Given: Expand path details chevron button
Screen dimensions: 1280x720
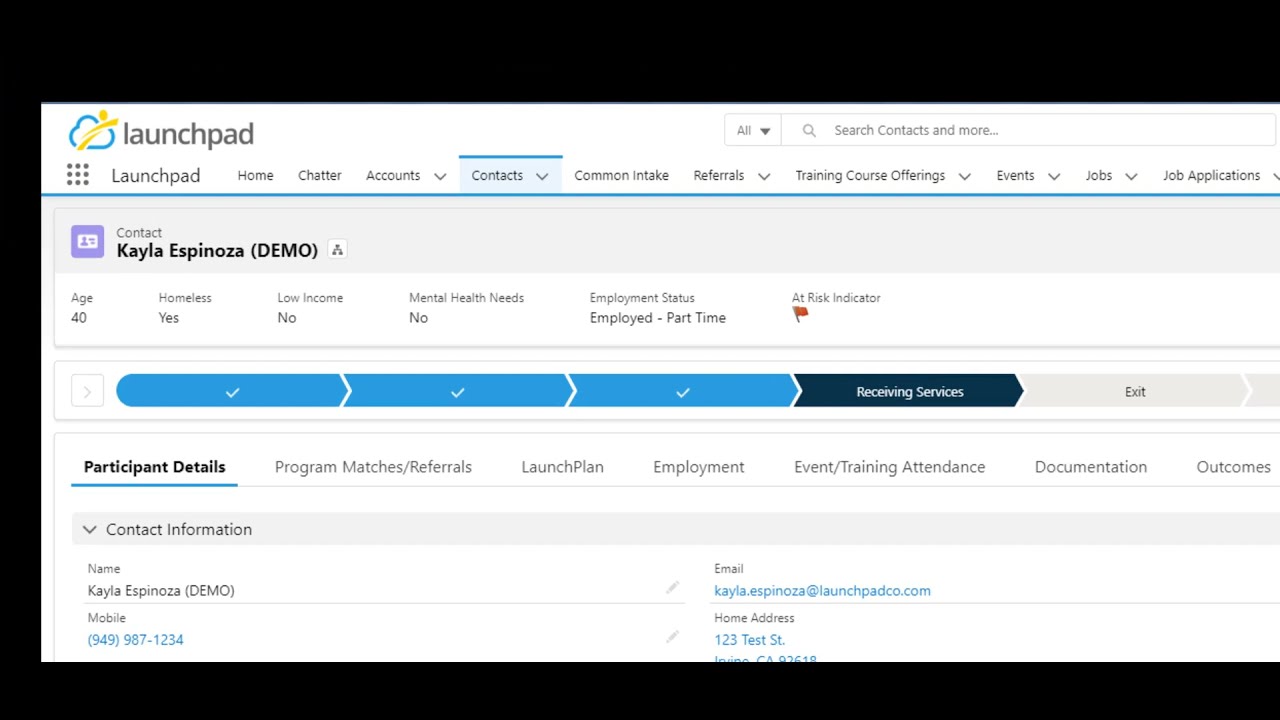Looking at the screenshot, I should click(x=87, y=392).
